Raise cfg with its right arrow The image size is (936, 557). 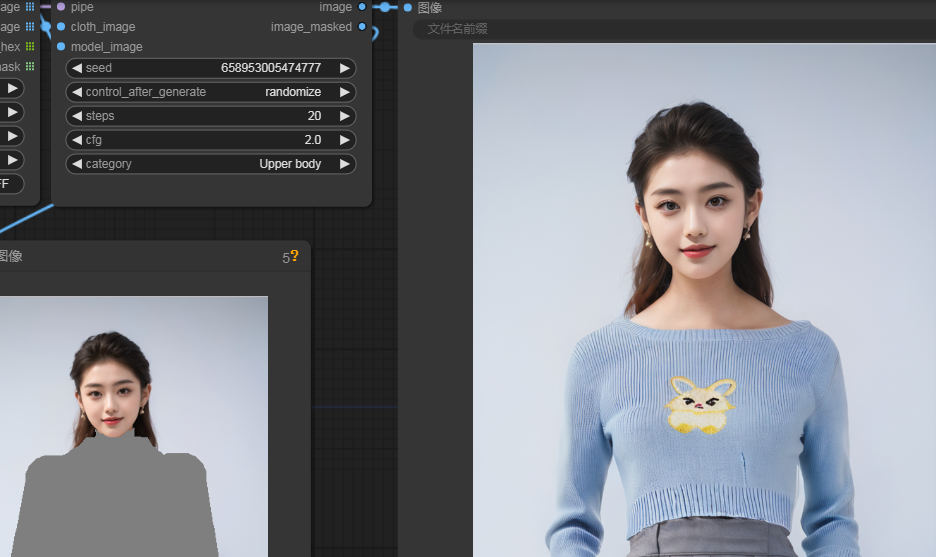click(x=344, y=140)
